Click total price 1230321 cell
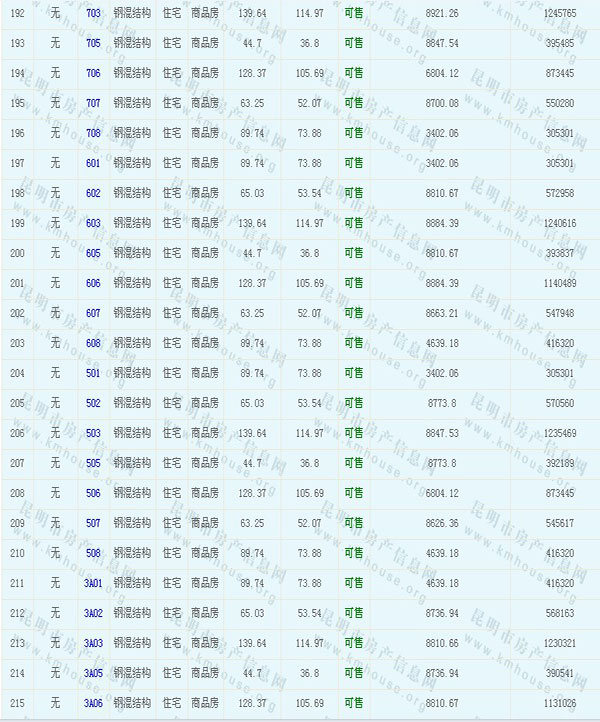 point(559,643)
